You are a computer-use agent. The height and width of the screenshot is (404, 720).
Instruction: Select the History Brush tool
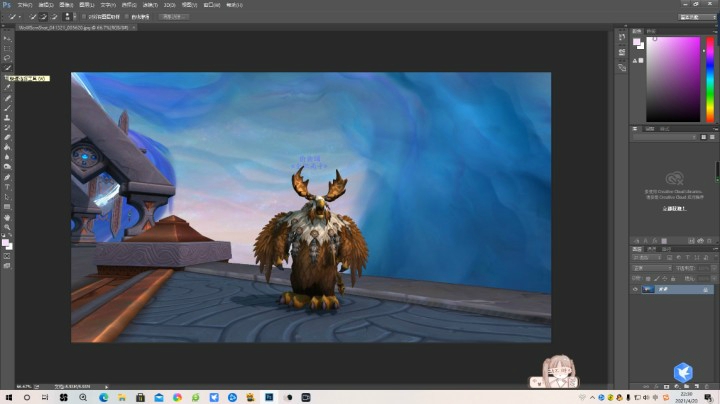7,128
